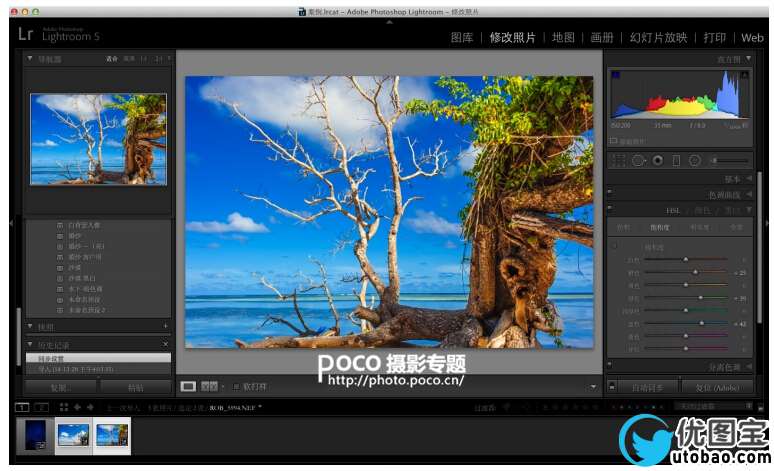Select the crop overlay tool
This screenshot has height=471, width=774.
click(x=618, y=160)
